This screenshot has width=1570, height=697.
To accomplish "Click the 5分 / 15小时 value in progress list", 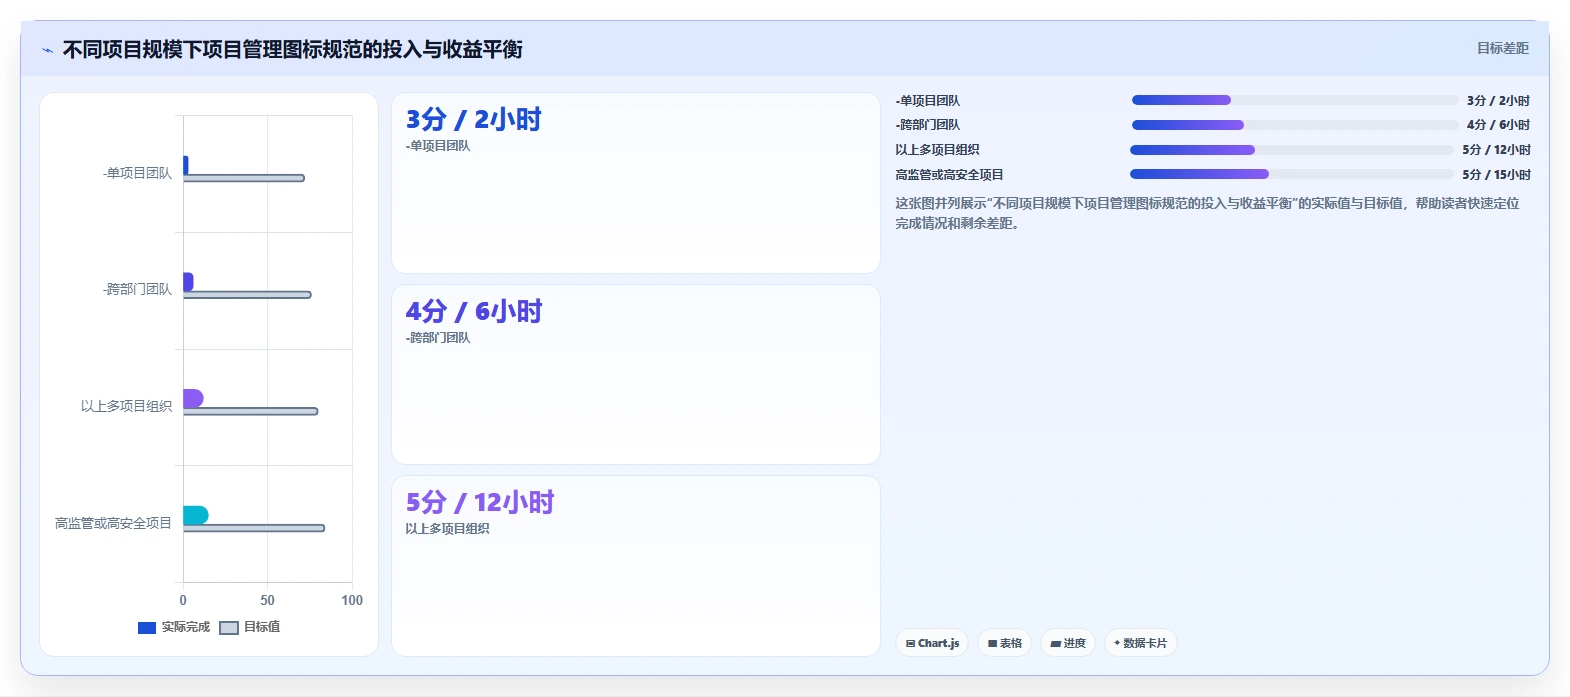I will tap(1496, 175).
